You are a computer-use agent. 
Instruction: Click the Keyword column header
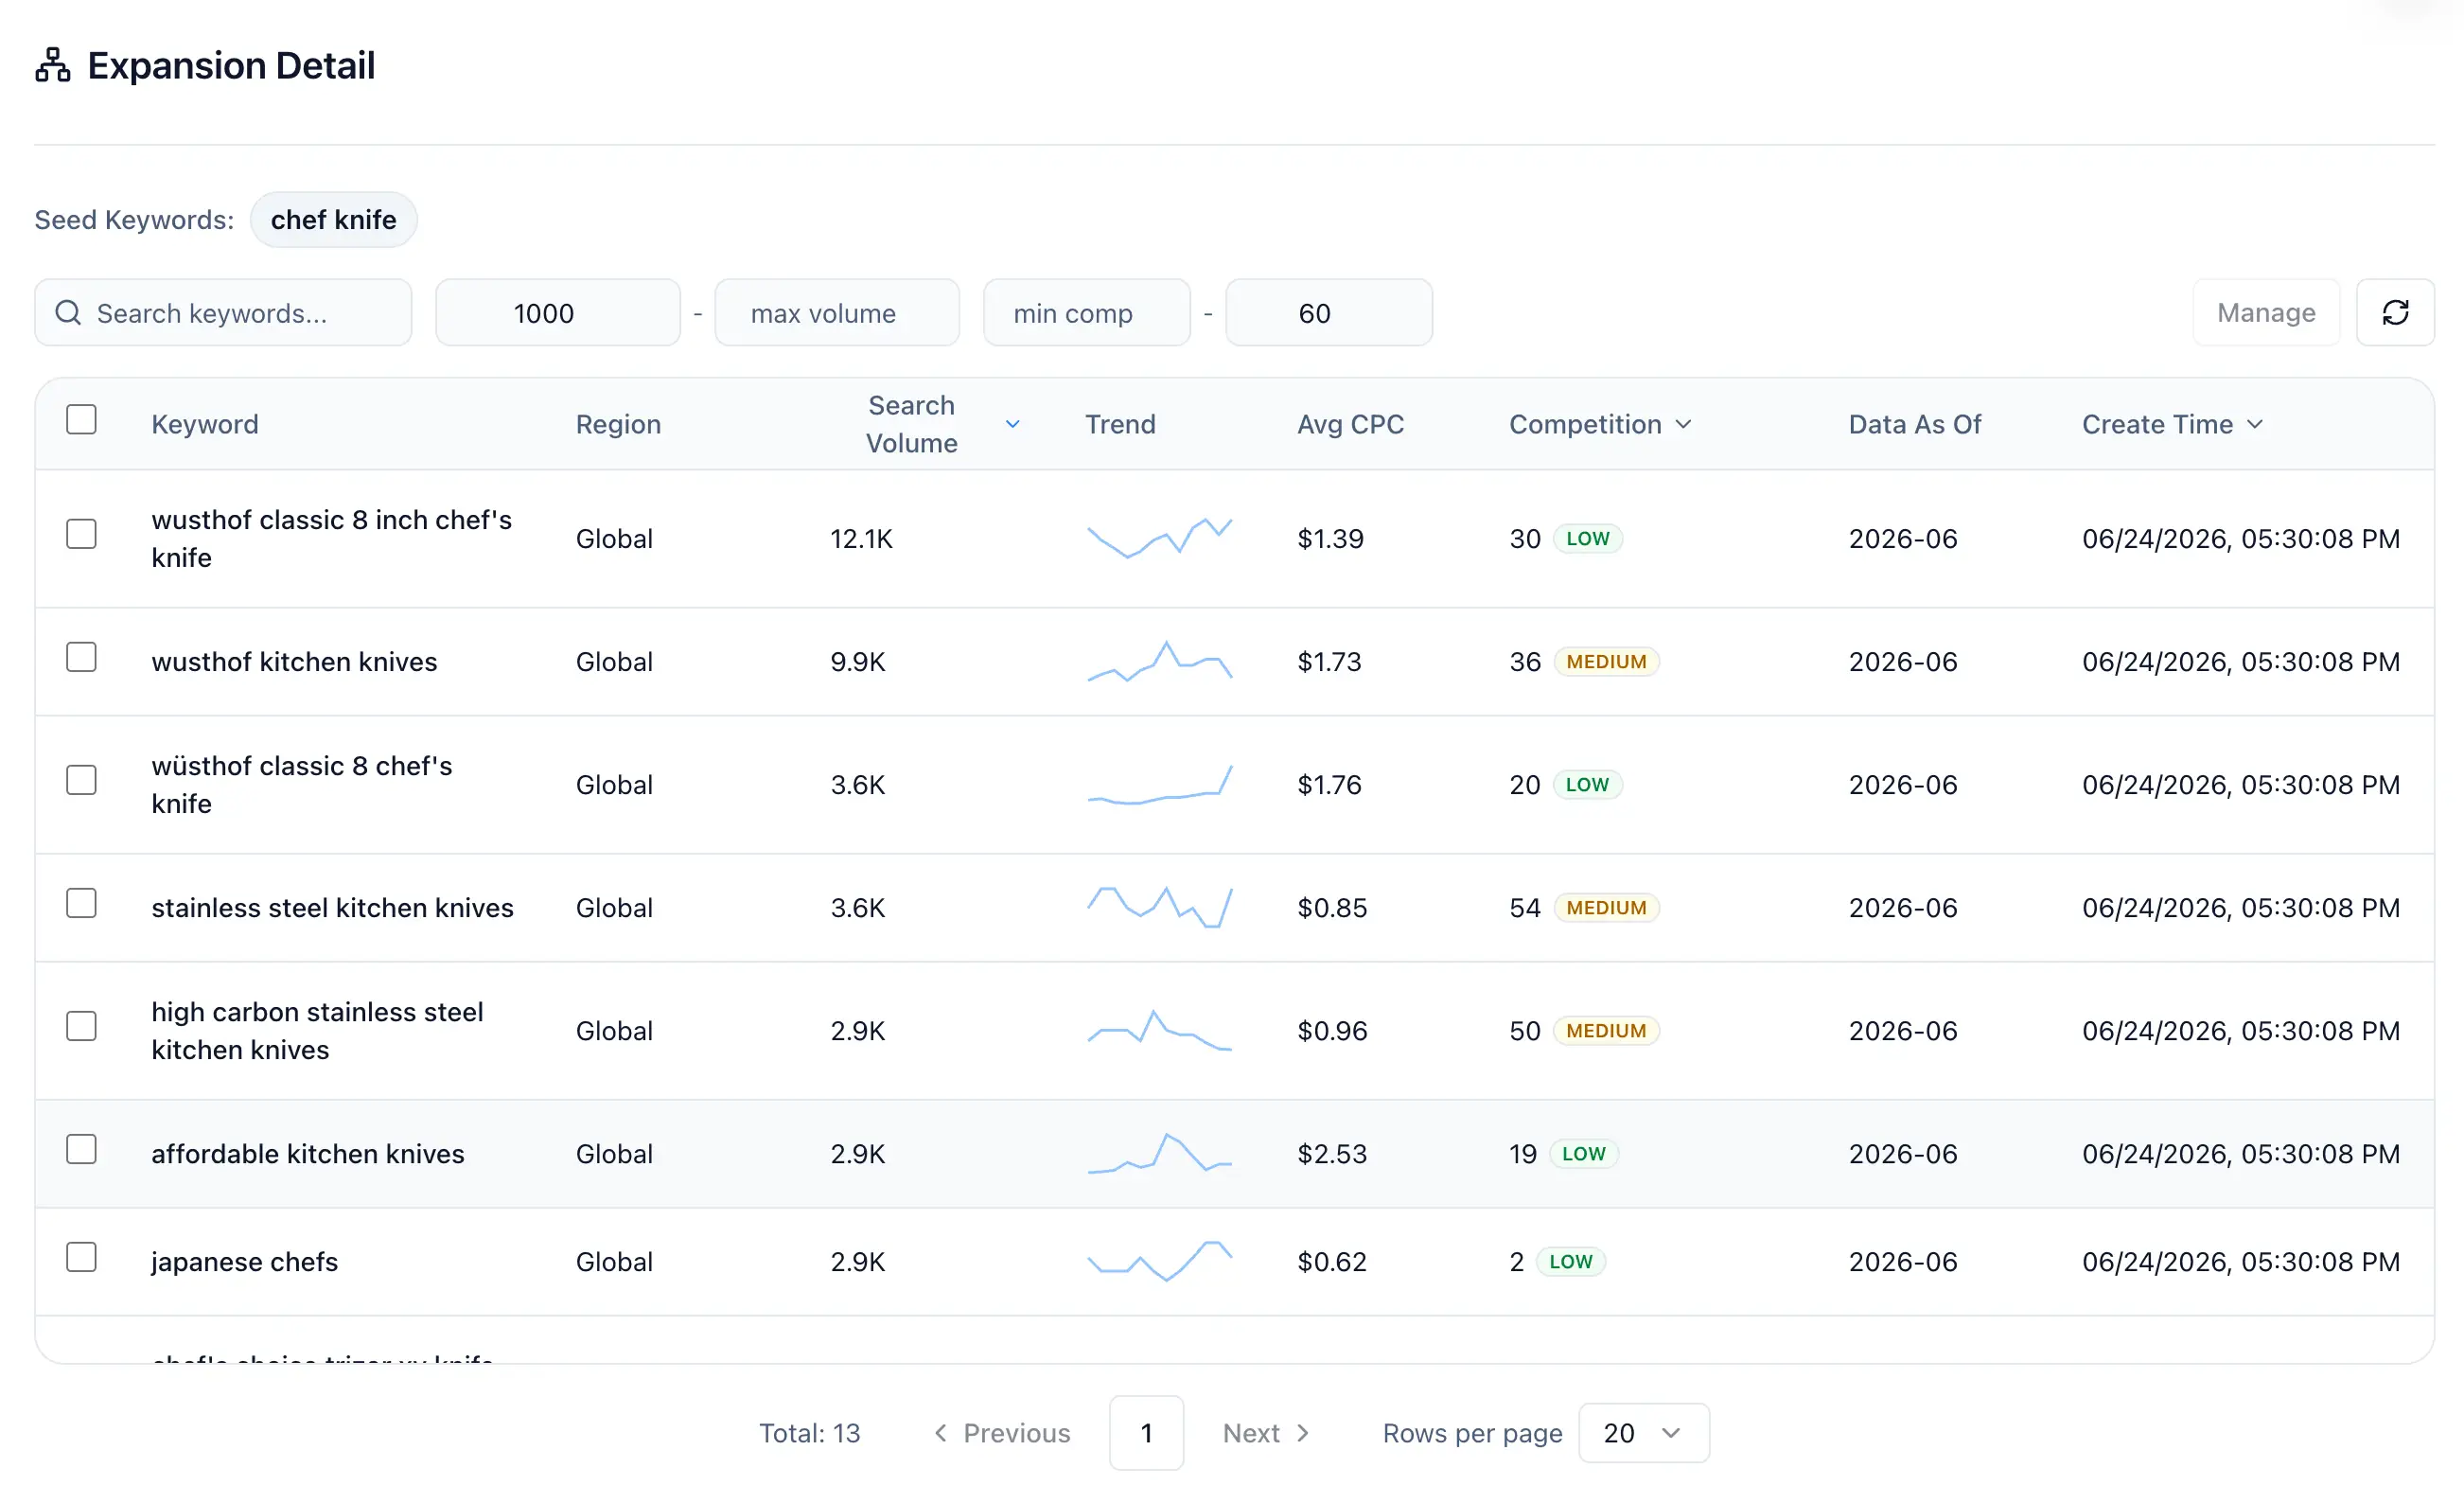point(205,424)
